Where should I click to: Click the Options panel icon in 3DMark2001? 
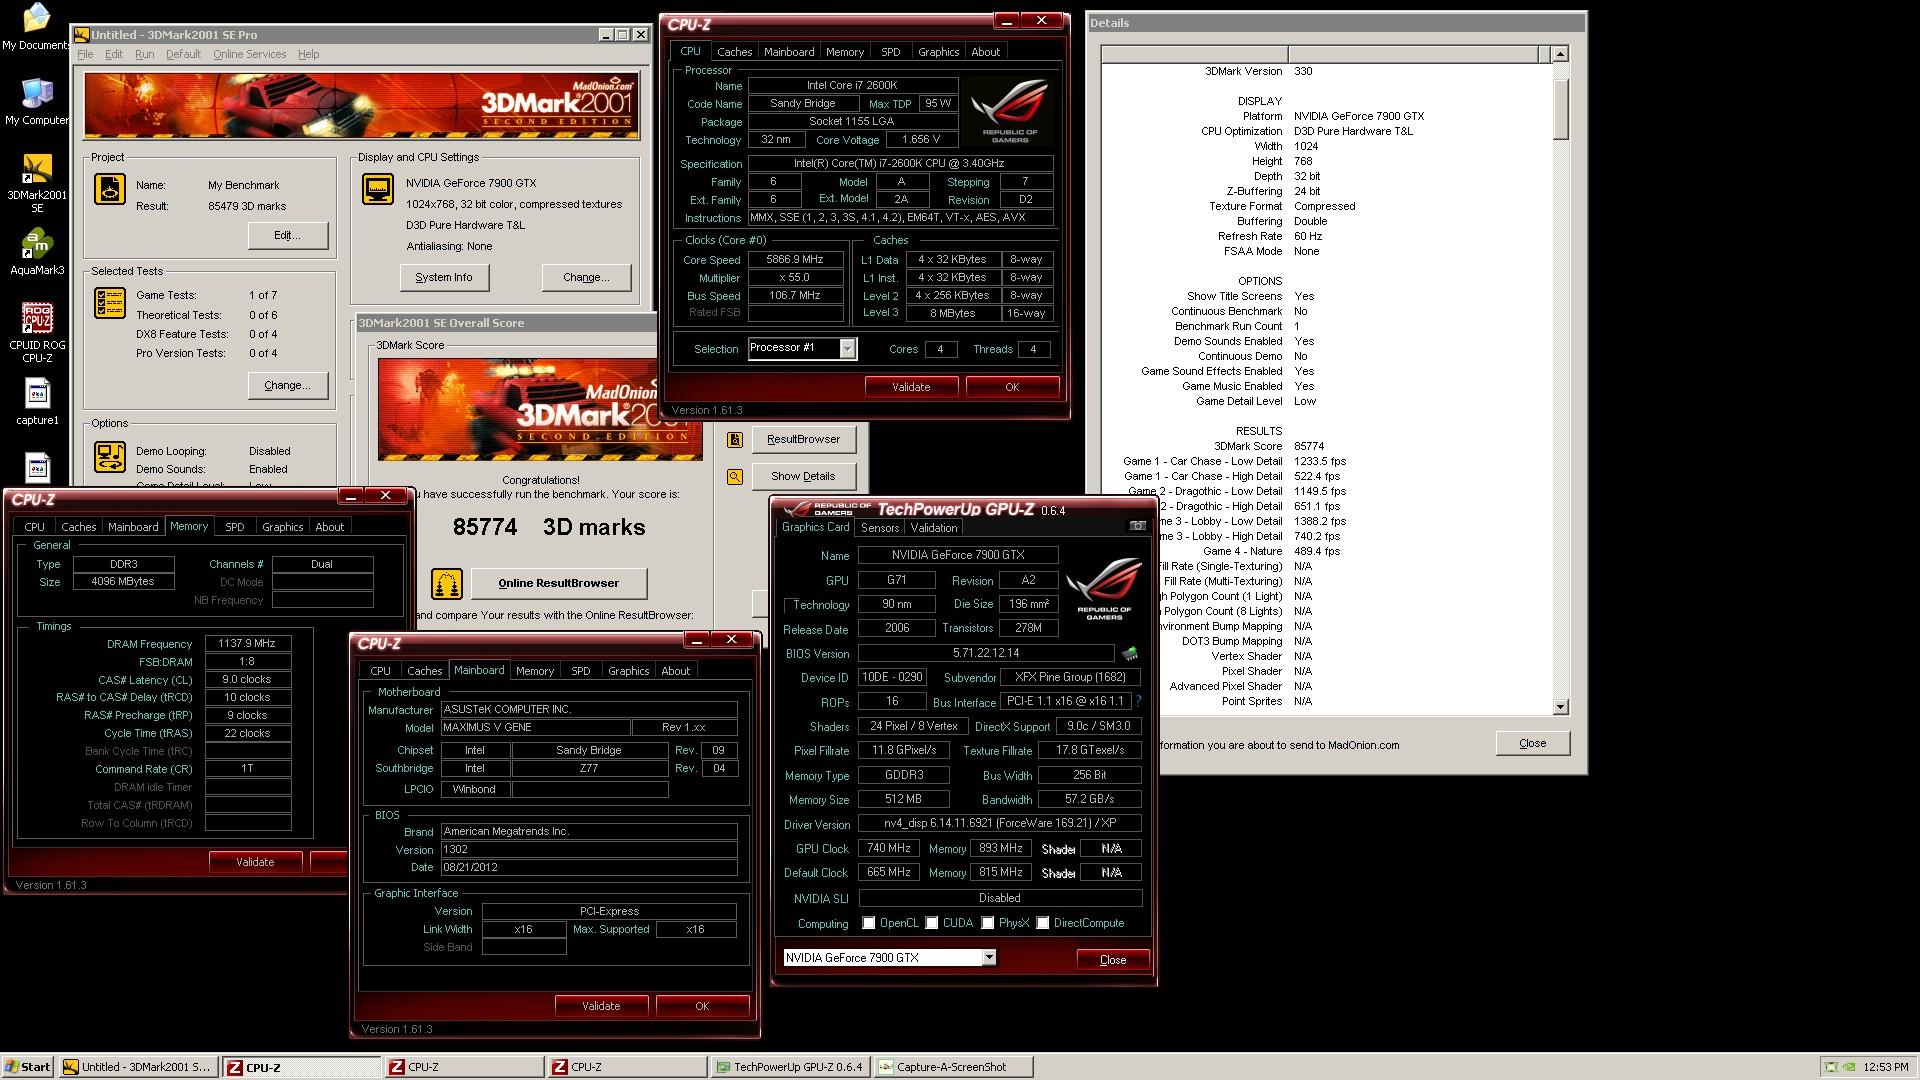(x=110, y=457)
